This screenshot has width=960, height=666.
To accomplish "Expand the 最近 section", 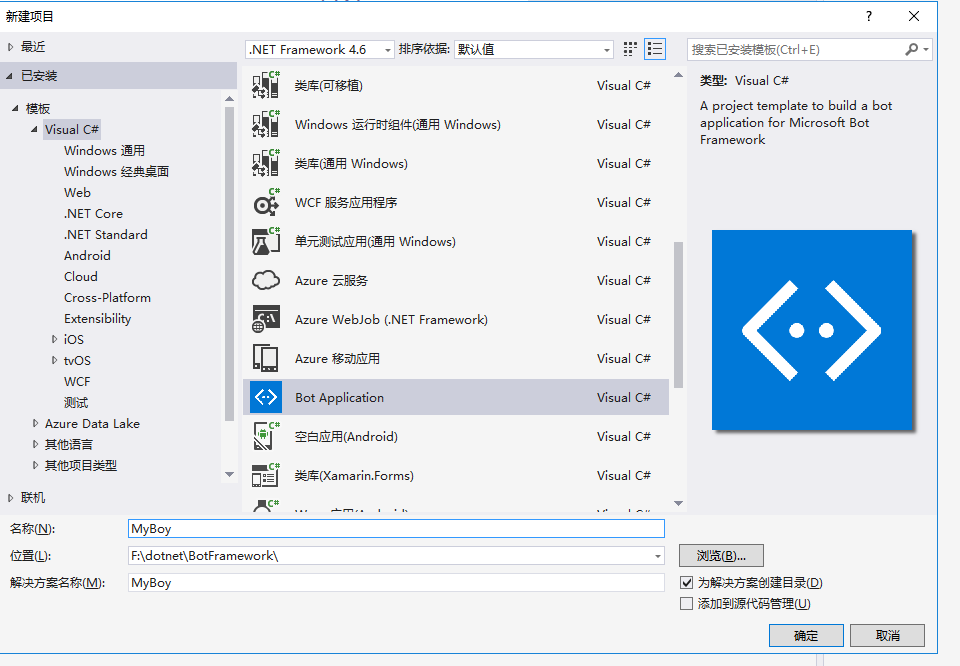I will (x=10, y=47).
